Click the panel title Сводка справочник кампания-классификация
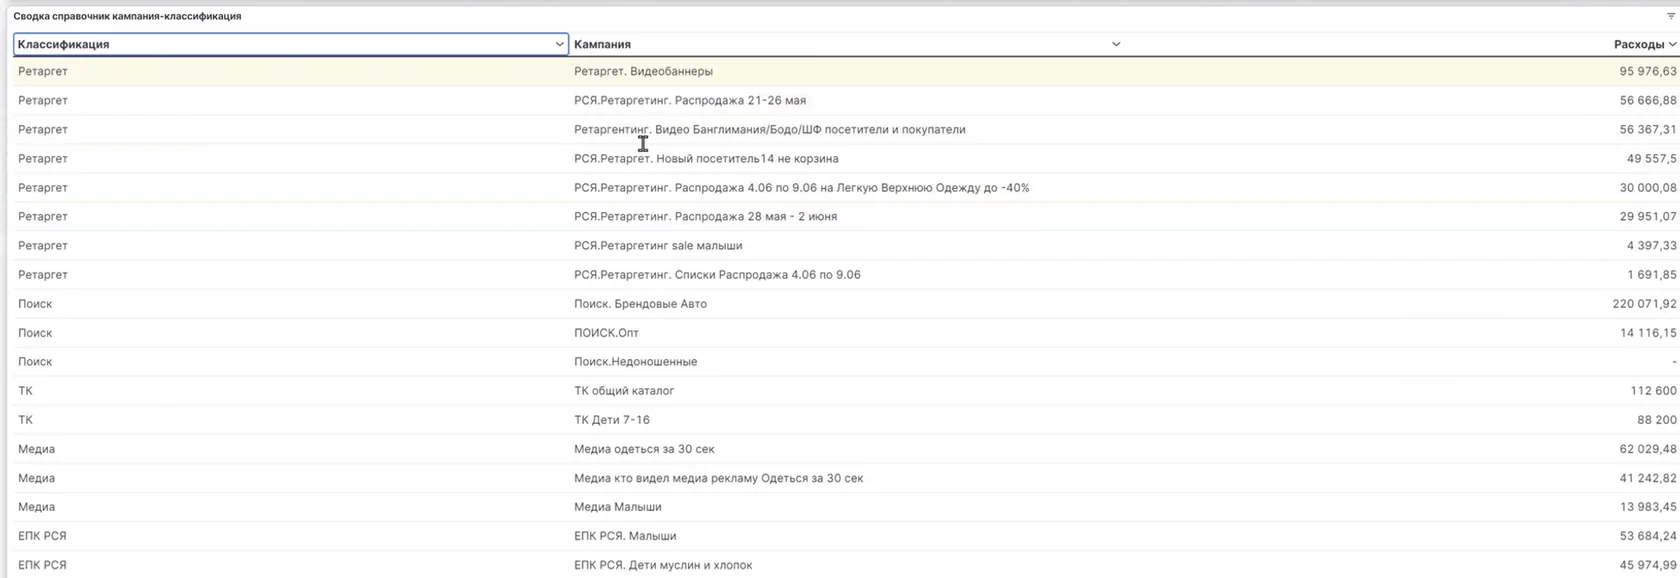This screenshot has height=578, width=1680. coord(127,16)
